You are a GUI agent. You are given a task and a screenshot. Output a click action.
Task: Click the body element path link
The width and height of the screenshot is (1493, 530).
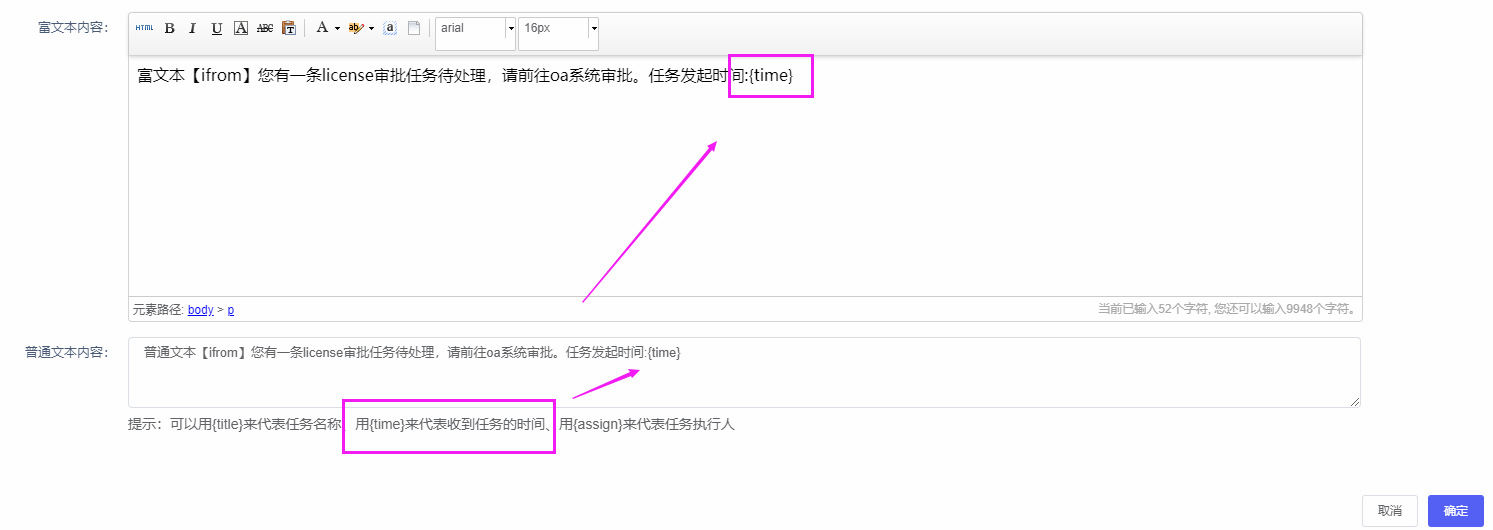pyautogui.click(x=200, y=310)
